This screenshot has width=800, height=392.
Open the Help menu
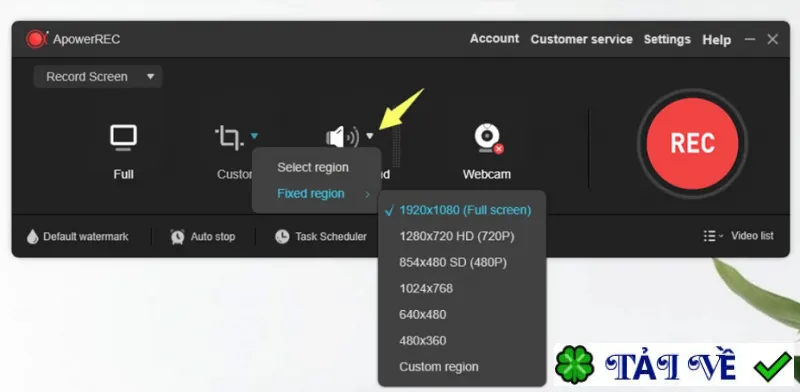pyautogui.click(x=716, y=40)
